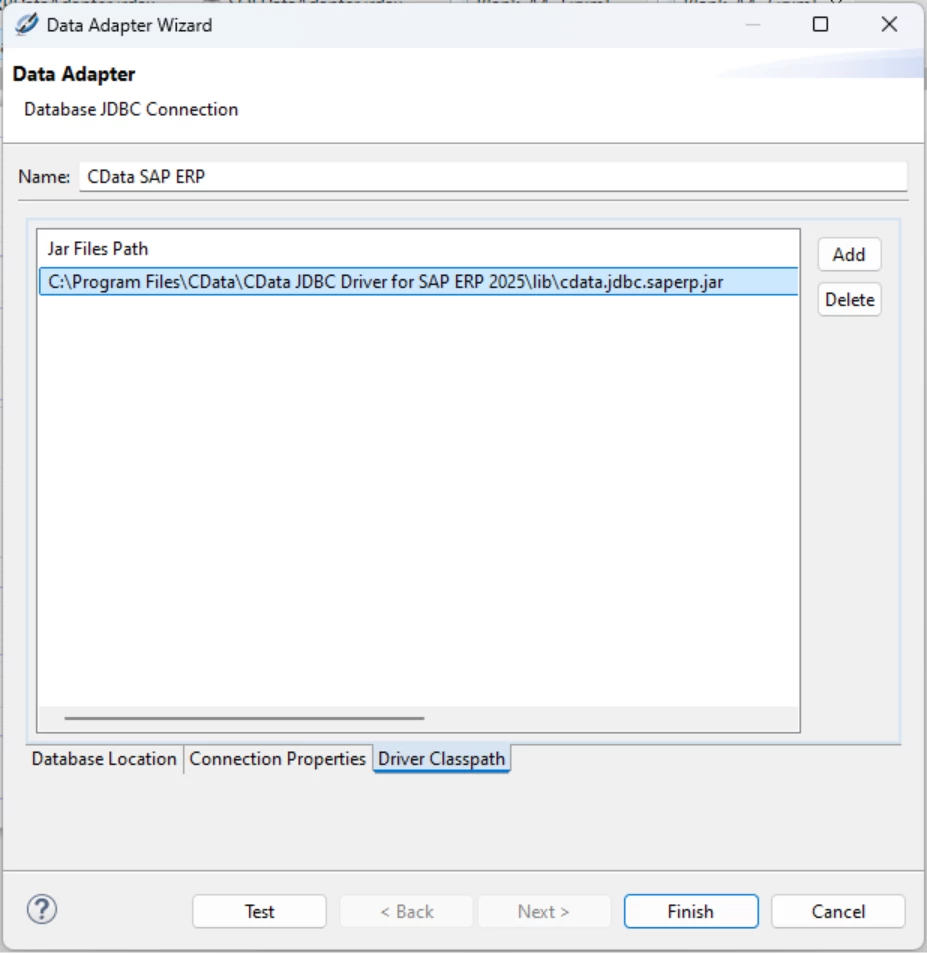Click the Data Adapter Wizard feather icon
927x954 pixels.
[x=26, y=25]
